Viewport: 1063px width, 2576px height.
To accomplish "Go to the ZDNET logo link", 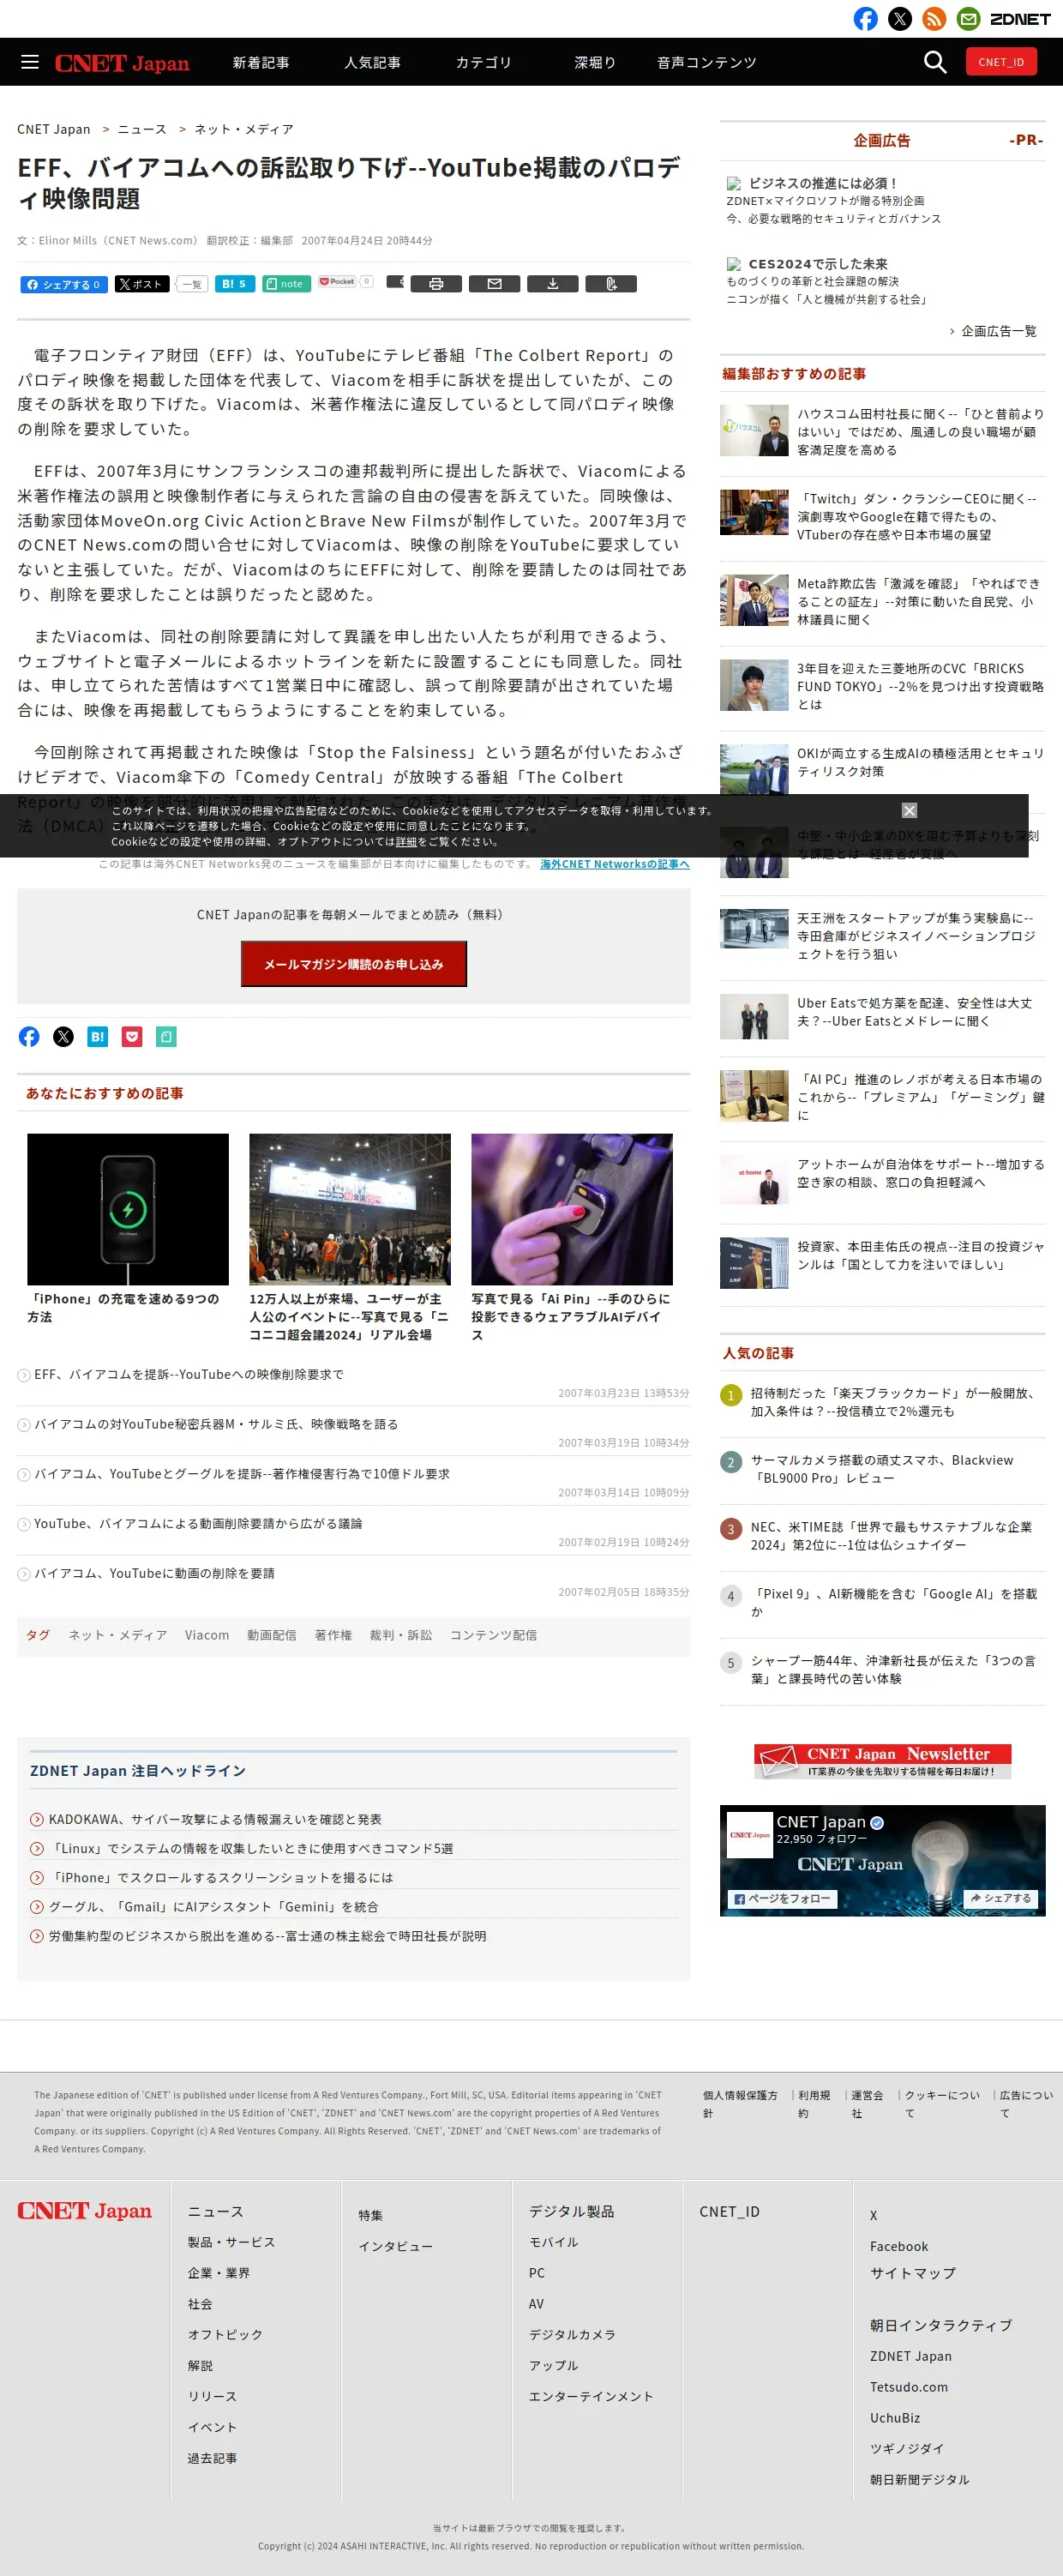I will (x=1019, y=19).
